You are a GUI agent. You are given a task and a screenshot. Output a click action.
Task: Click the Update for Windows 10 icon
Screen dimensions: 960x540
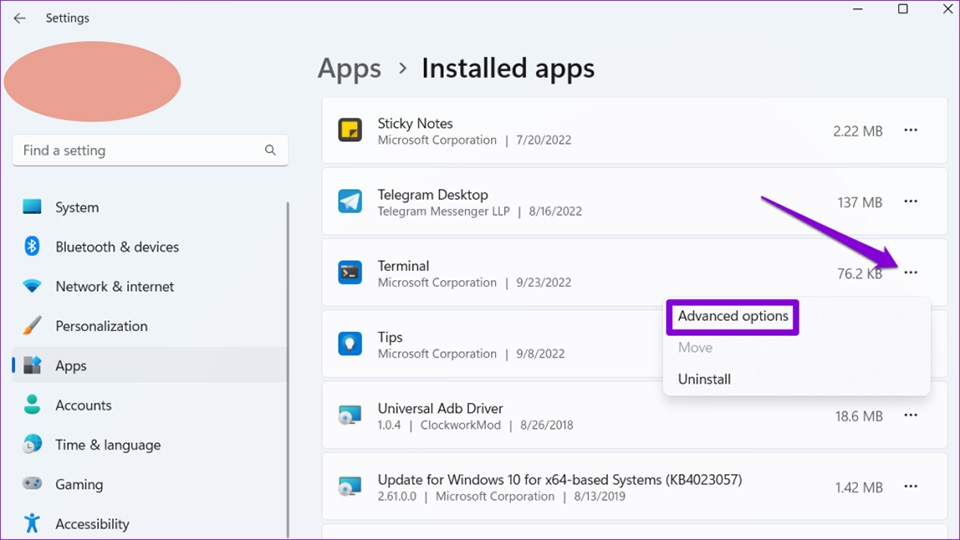pos(350,487)
